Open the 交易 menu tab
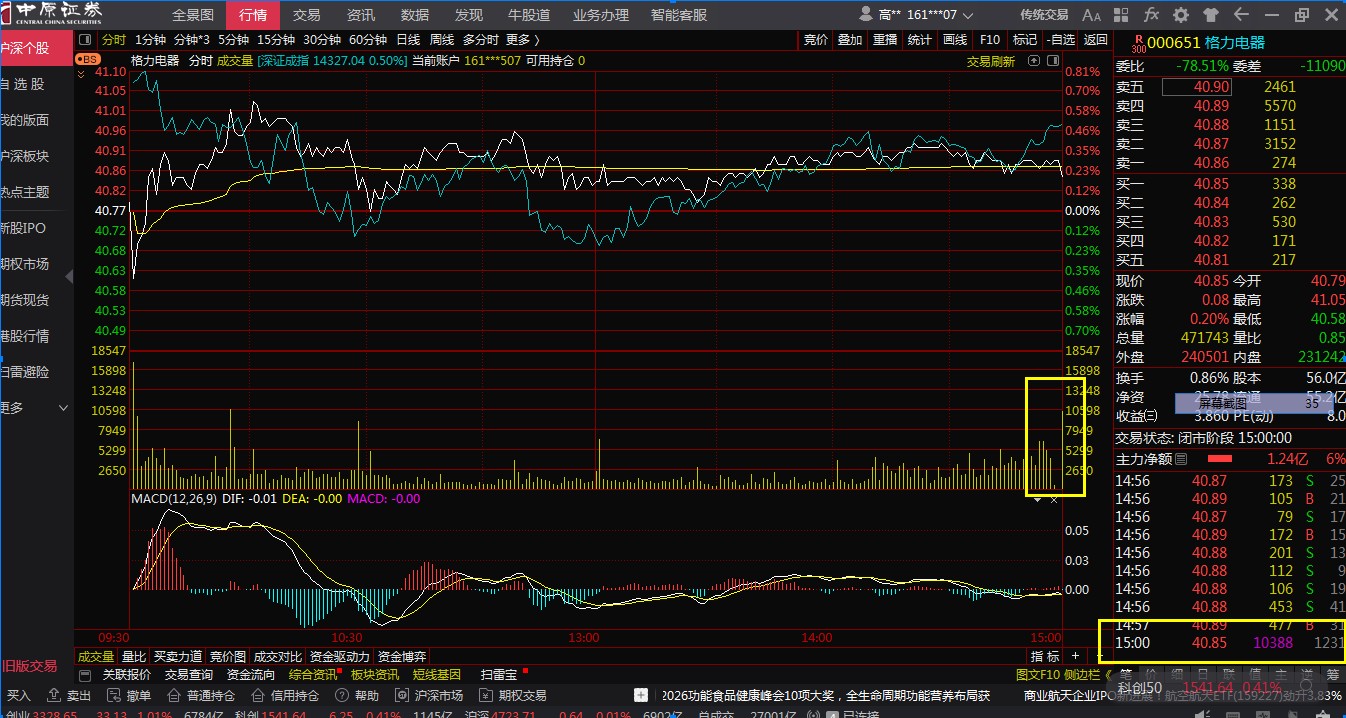This screenshot has width=1346, height=718. point(307,15)
